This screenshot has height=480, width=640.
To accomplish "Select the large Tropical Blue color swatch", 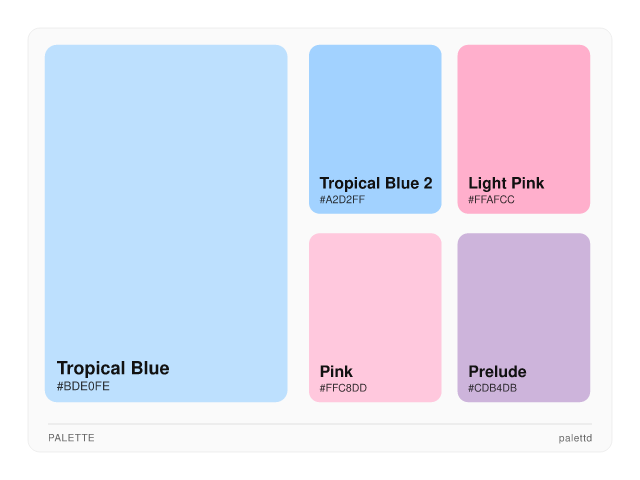I will pyautogui.click(x=166, y=200).
